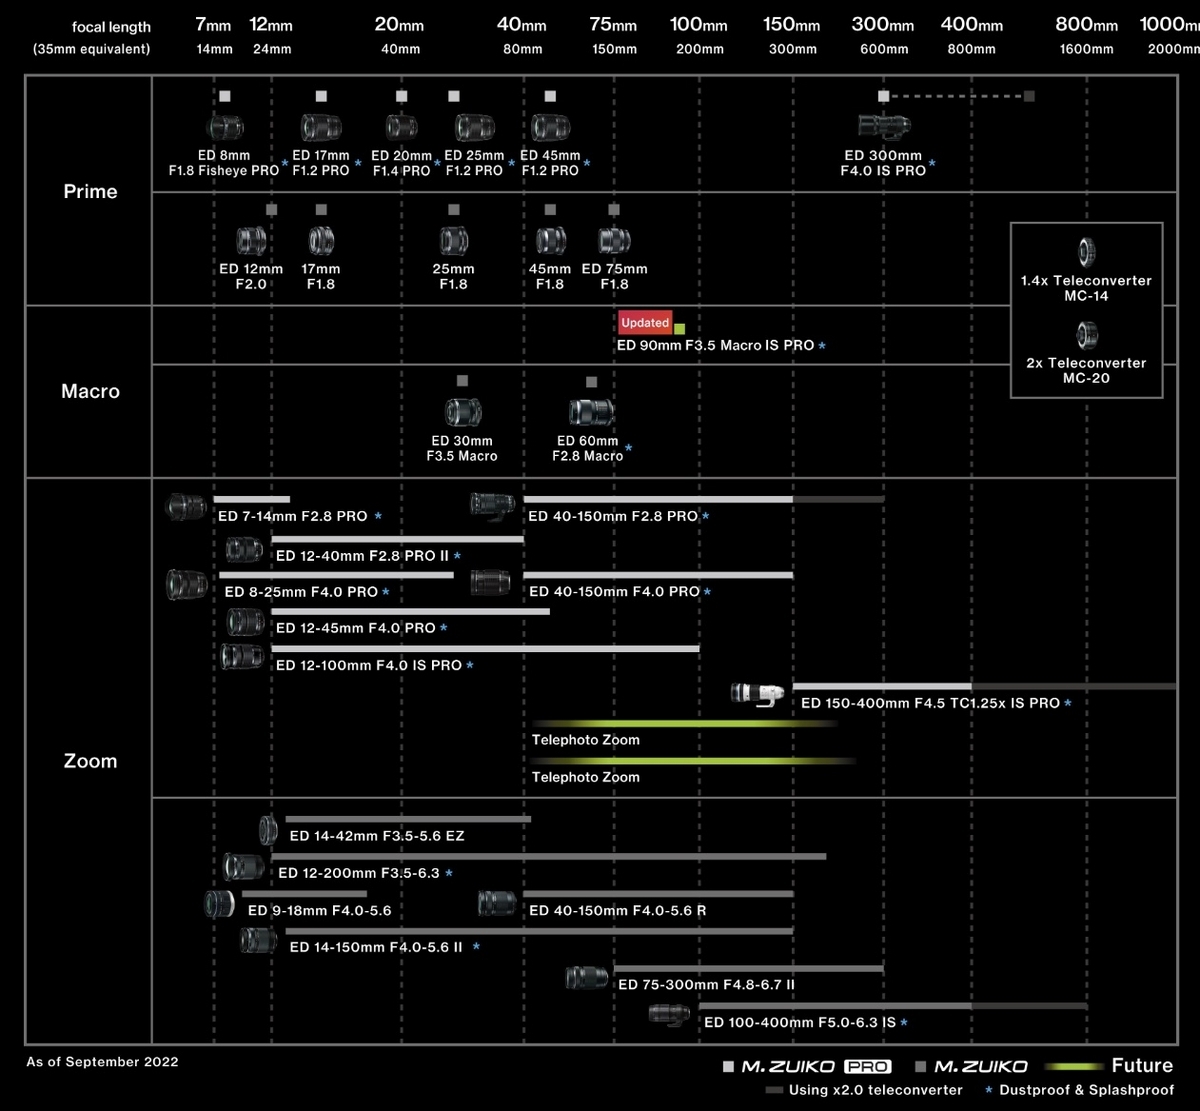Click the ED 12-200mm F3.5-6.3 lens image
Image resolution: width=1200 pixels, height=1111 pixels.
pyautogui.click(x=244, y=866)
